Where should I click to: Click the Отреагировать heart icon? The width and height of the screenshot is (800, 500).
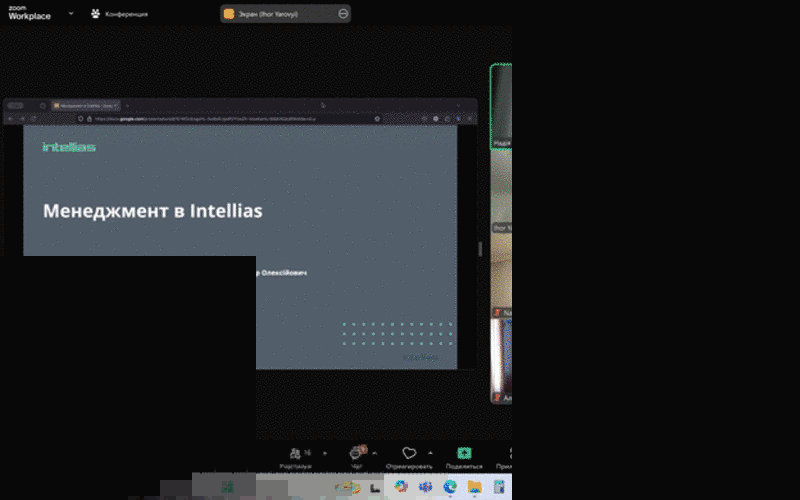tap(409, 454)
